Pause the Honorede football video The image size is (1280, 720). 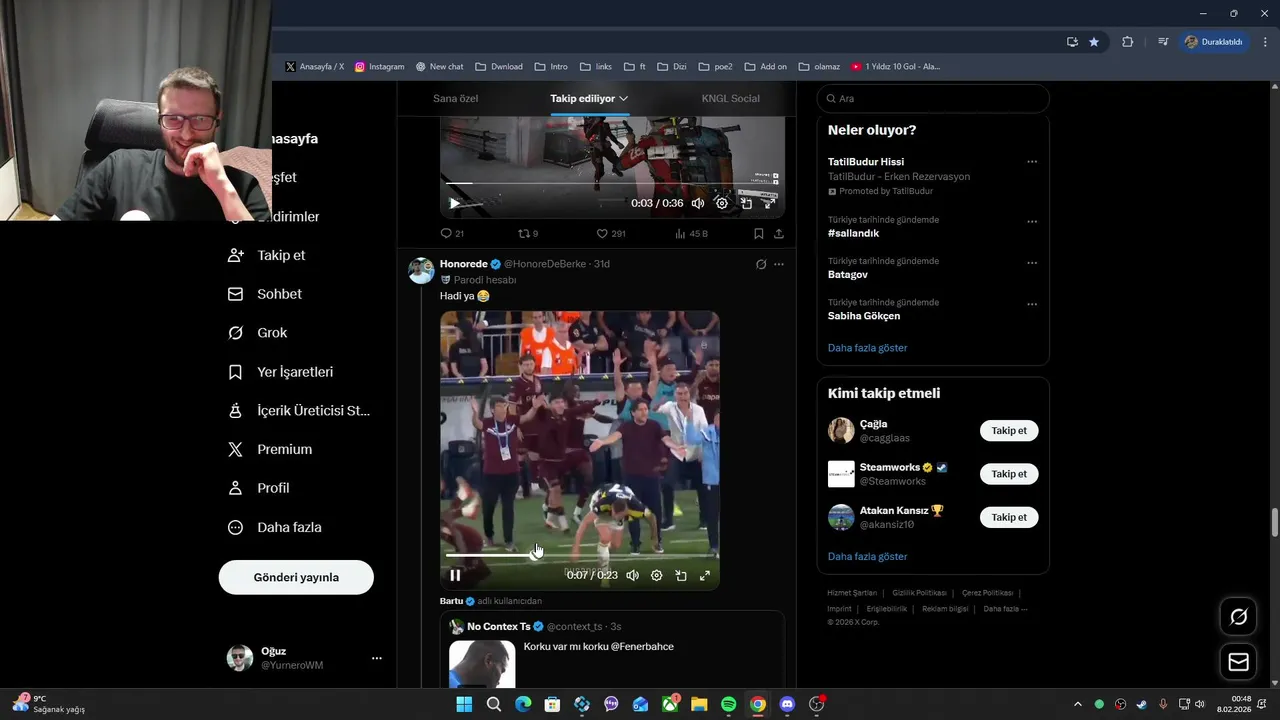[455, 575]
